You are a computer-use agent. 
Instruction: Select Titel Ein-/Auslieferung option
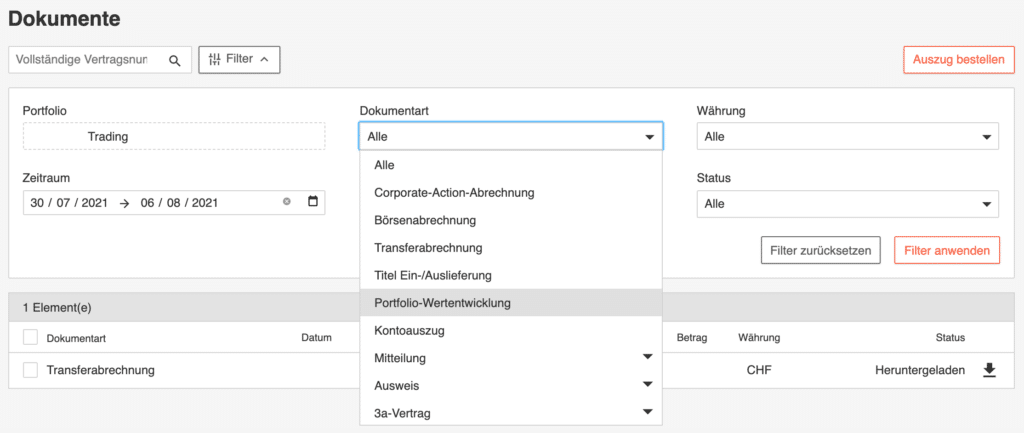pos(511,276)
